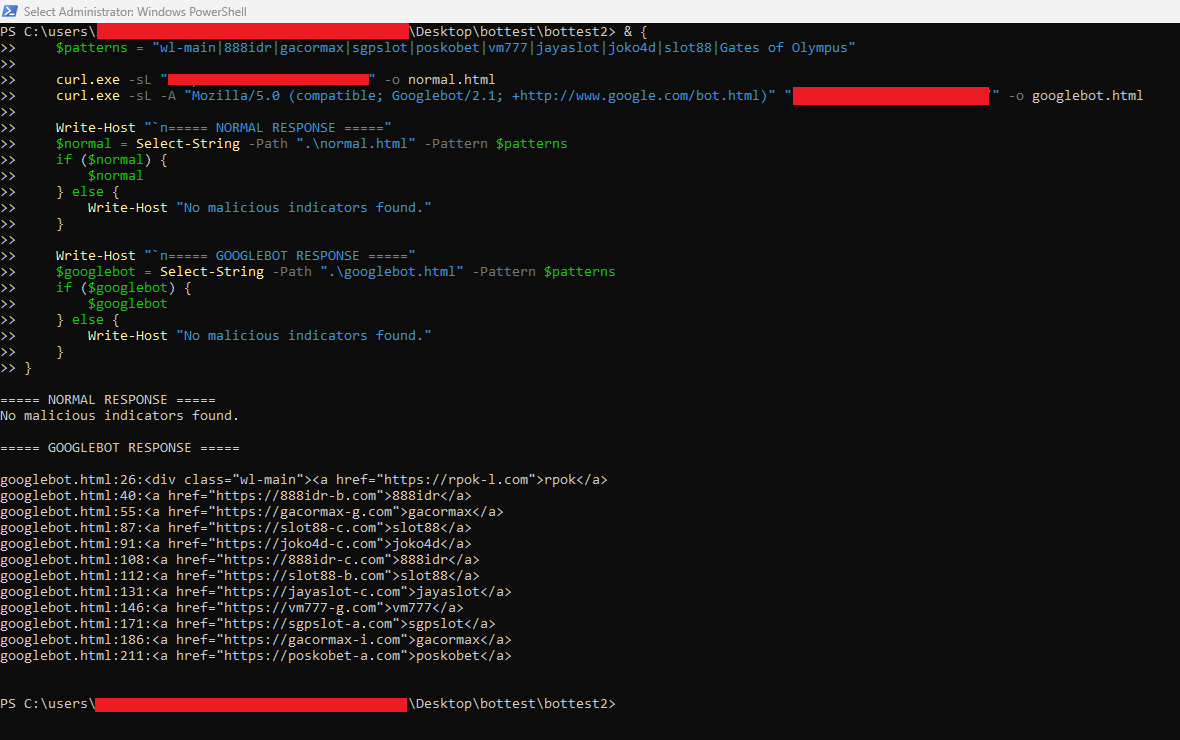Viewport: 1180px width, 740px height.
Task: Click output line googlebot.html:26 with rpok link
Action: [304, 480]
